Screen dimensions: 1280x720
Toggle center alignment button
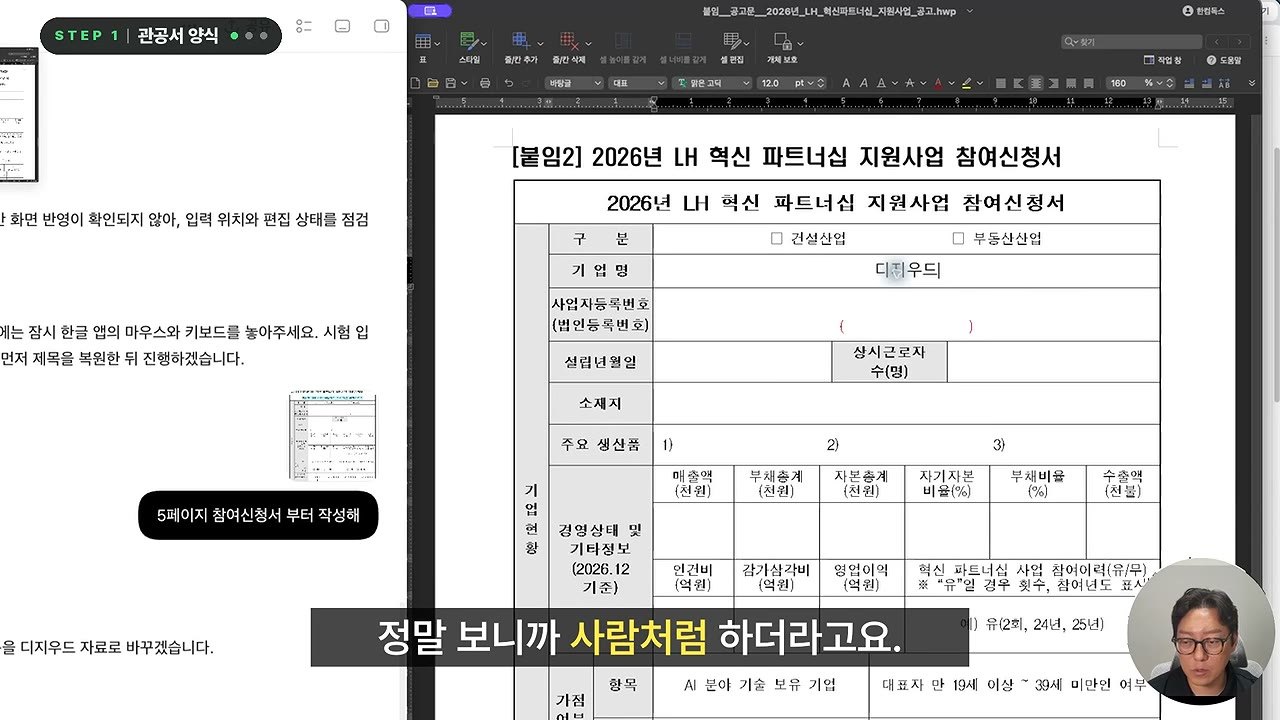point(1035,83)
